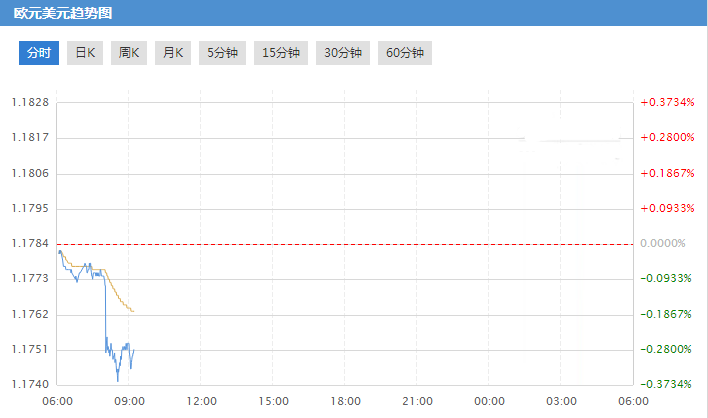Image resolution: width=708 pixels, height=418 pixels.
Task: Switch to the 日K chart tab
Action: click(x=86, y=53)
